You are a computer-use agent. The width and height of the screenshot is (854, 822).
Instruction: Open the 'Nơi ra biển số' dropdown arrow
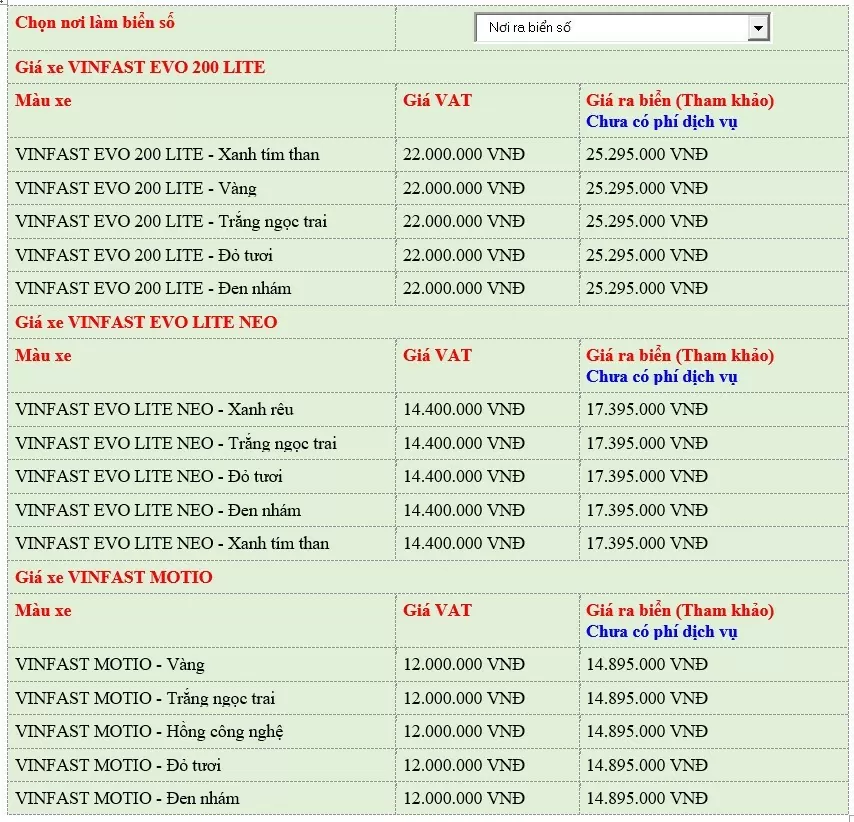click(758, 28)
